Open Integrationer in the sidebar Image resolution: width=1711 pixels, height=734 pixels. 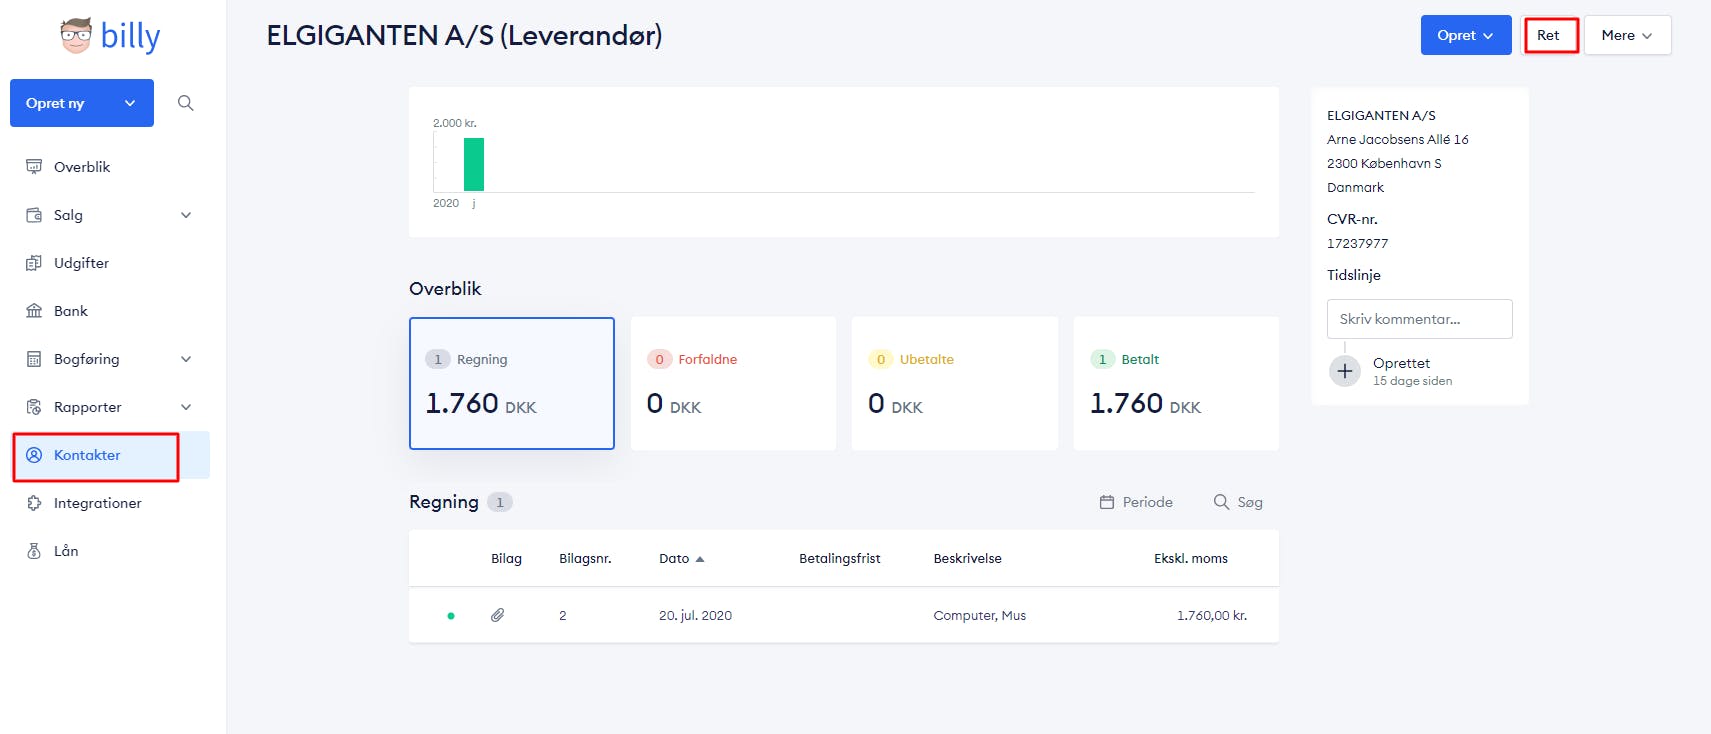click(x=98, y=503)
